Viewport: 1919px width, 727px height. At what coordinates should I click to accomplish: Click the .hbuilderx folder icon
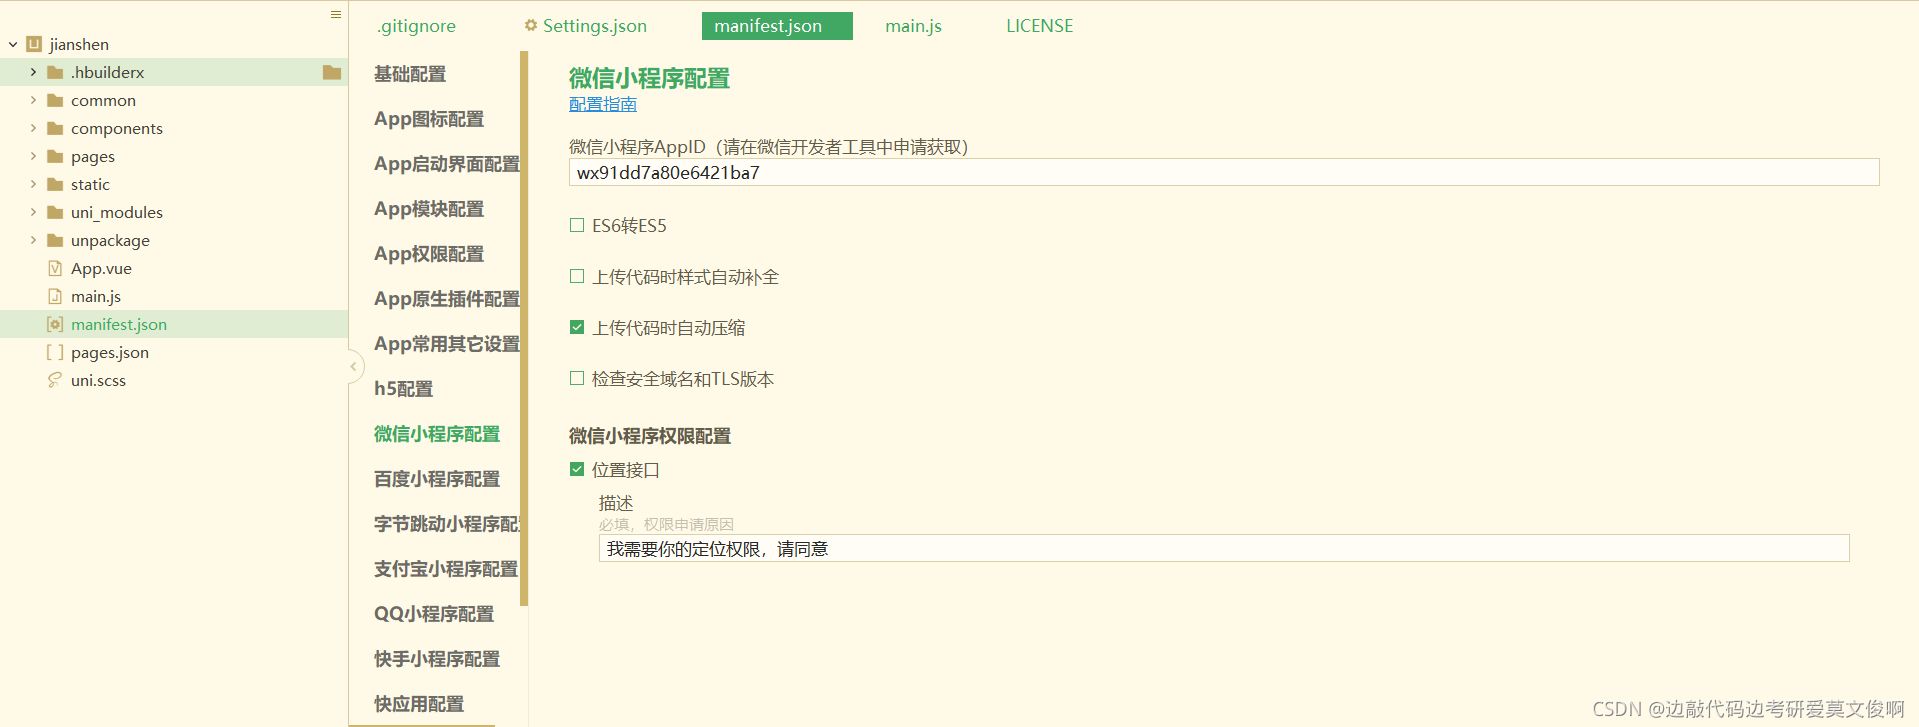coord(55,72)
